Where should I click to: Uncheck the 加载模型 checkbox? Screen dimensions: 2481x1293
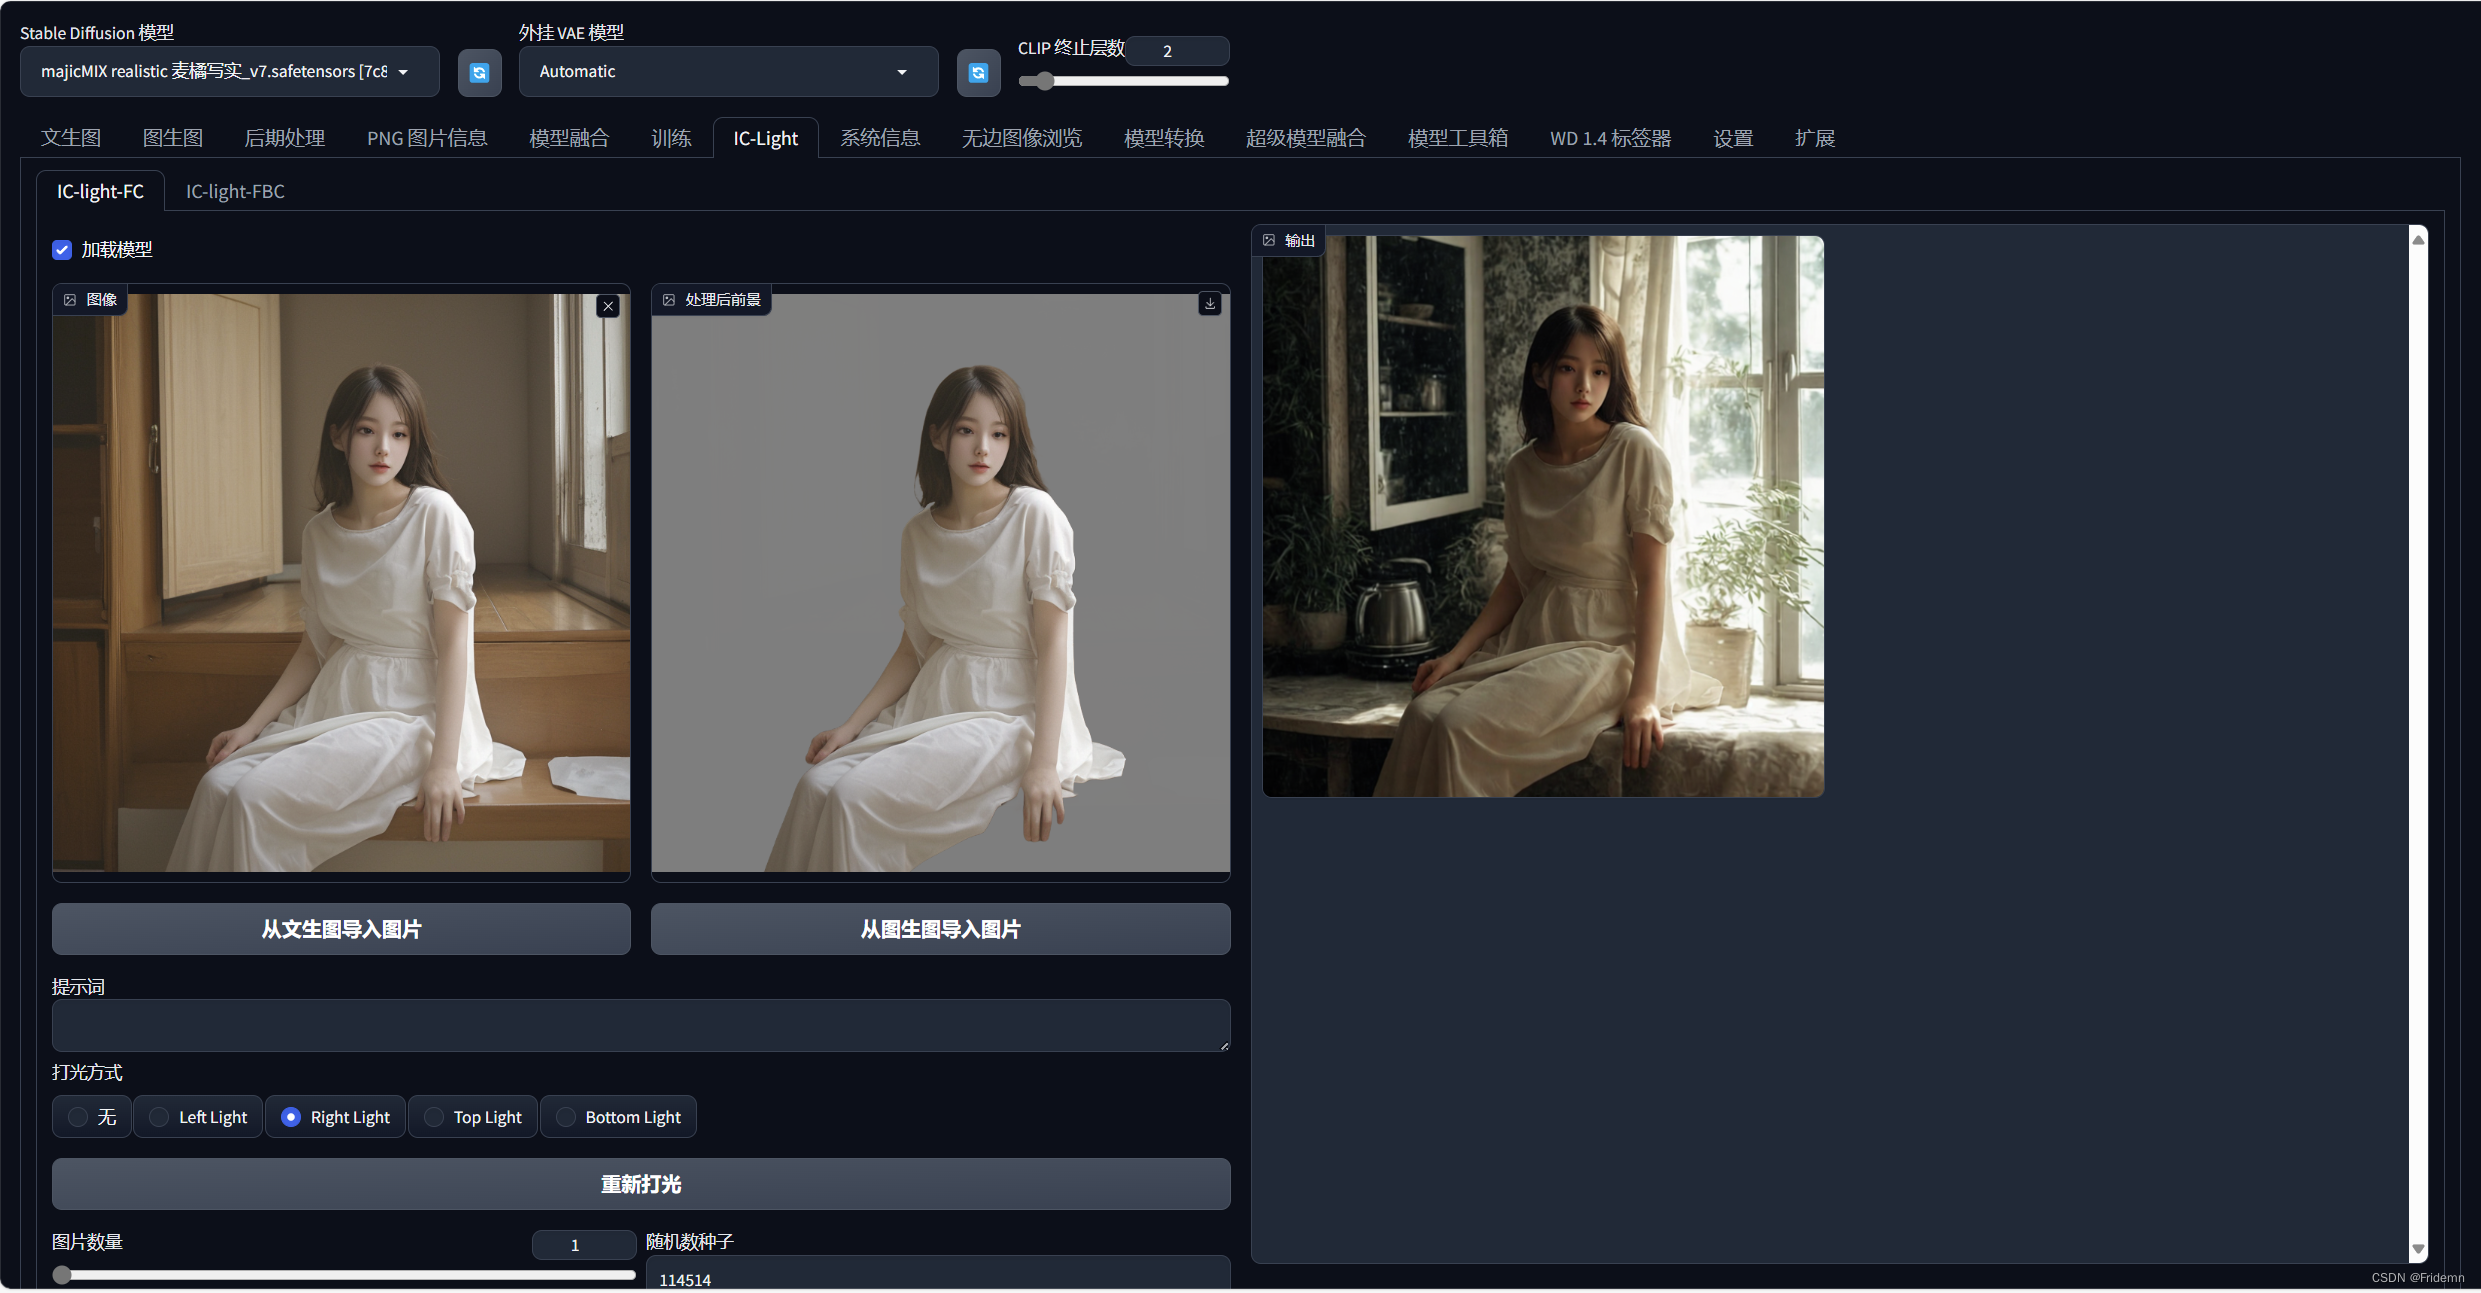coord(62,250)
